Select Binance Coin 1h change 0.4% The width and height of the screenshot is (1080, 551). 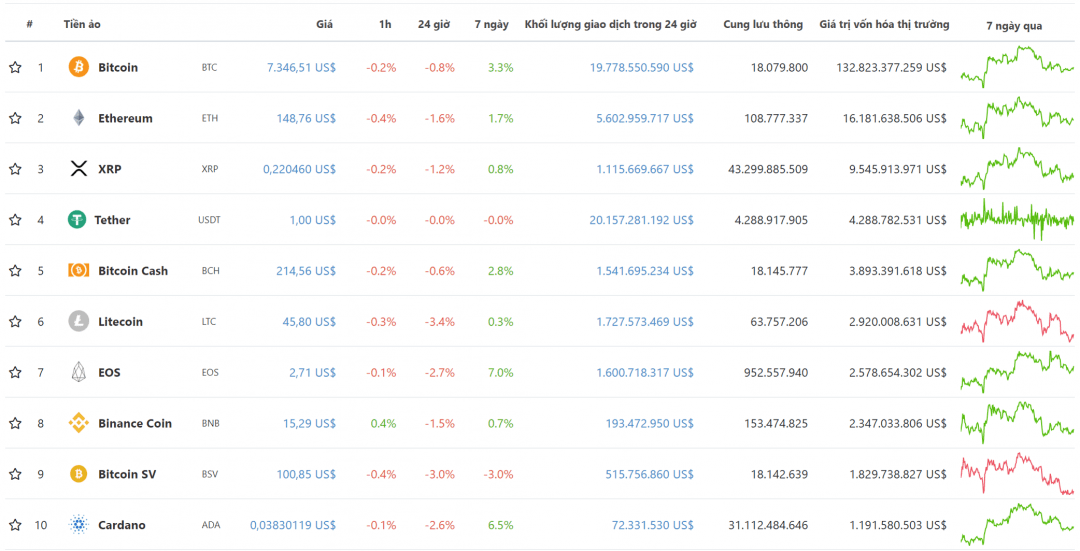click(384, 424)
